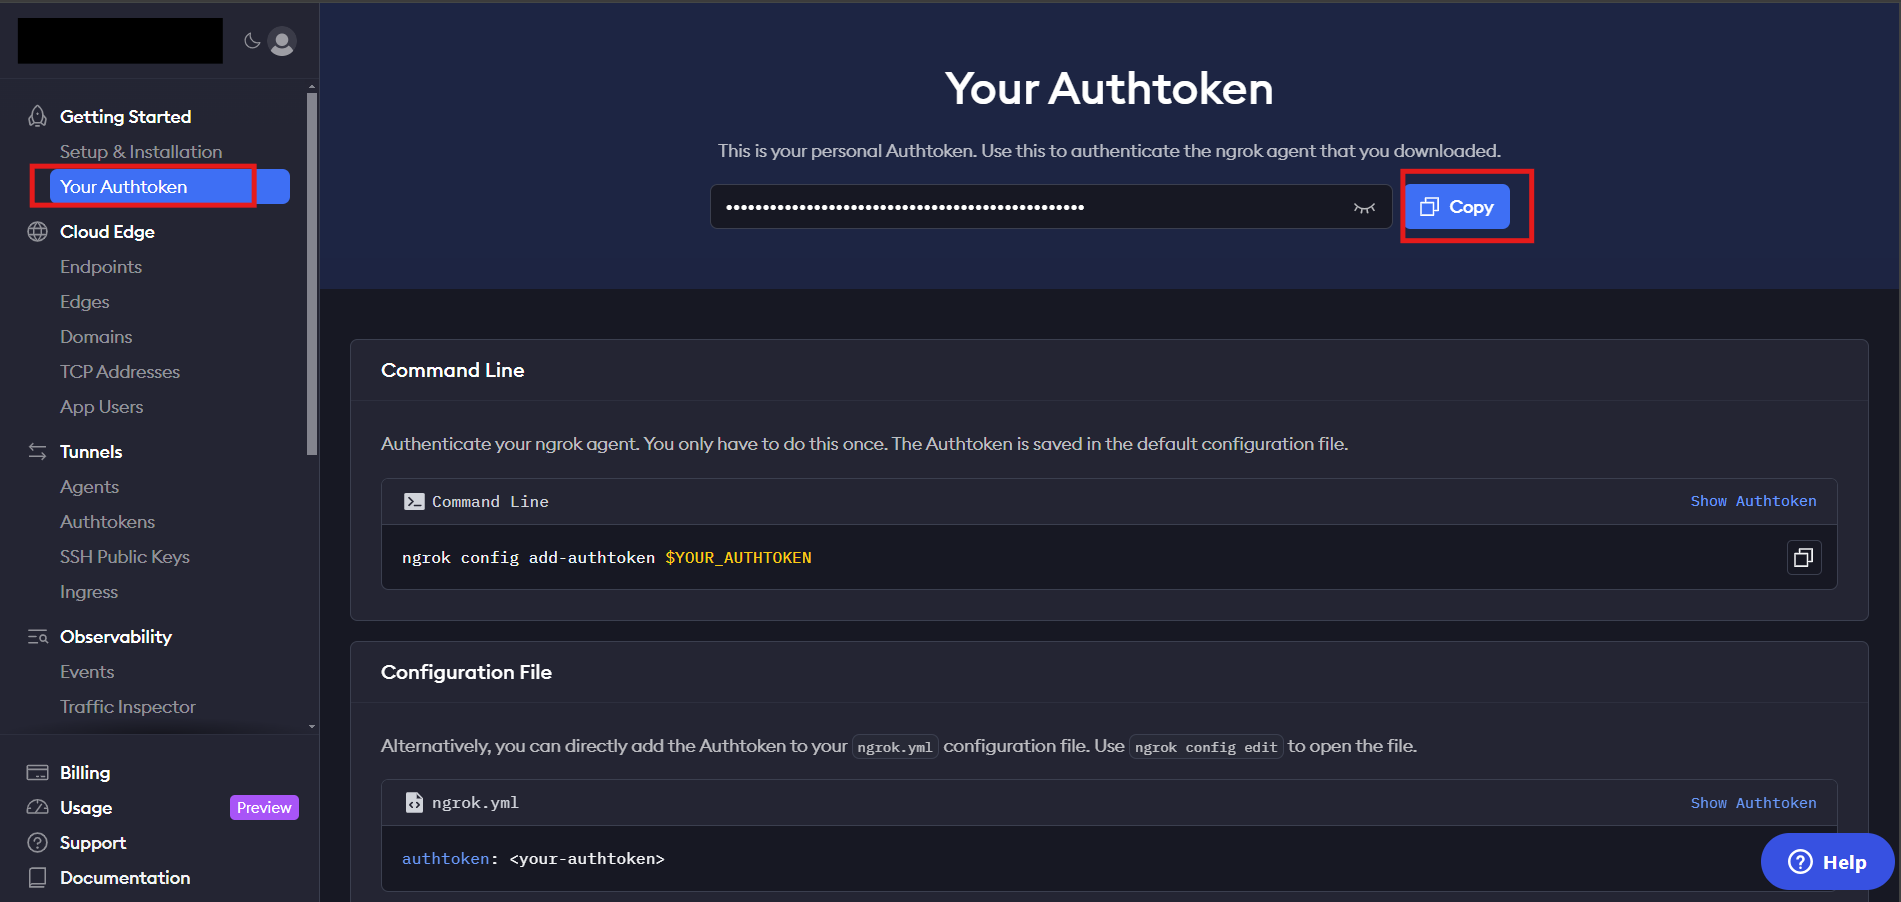
Task: Navigate to Domains
Action: pyautogui.click(x=96, y=336)
